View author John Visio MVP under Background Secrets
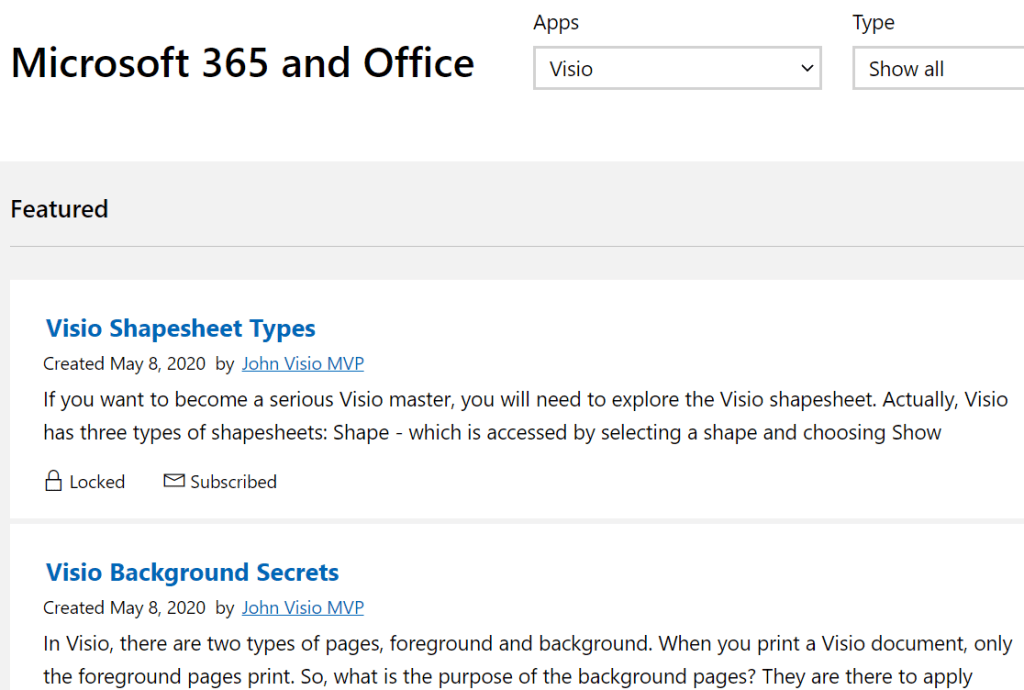 303,607
